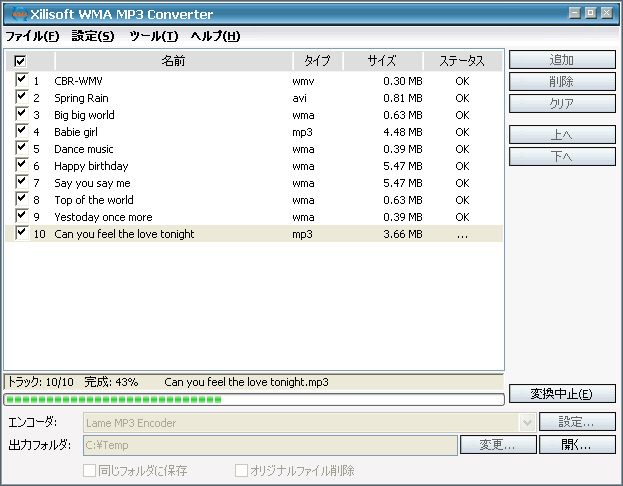Click the 開く... open folder button
Screen dimensions: 623x486
[577, 444]
